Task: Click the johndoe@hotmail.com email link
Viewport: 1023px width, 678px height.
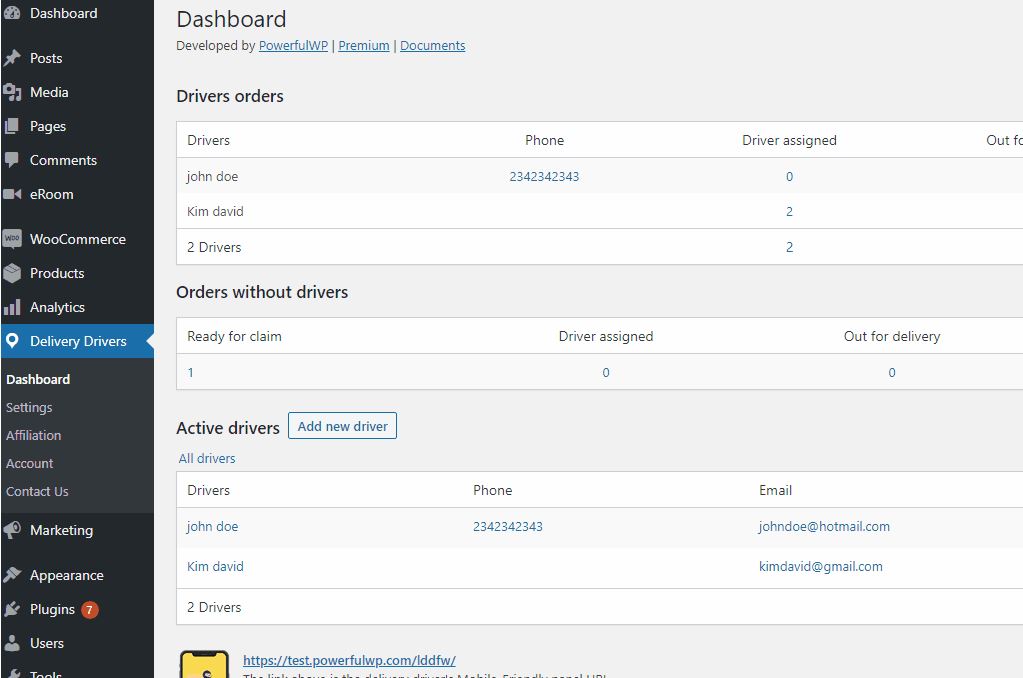Action: click(x=824, y=527)
